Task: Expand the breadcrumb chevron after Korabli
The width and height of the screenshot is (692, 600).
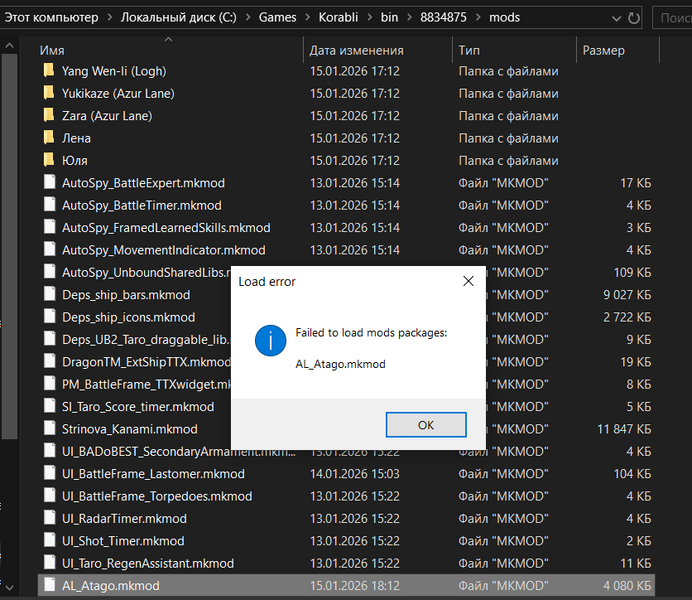Action: pyautogui.click(x=367, y=18)
